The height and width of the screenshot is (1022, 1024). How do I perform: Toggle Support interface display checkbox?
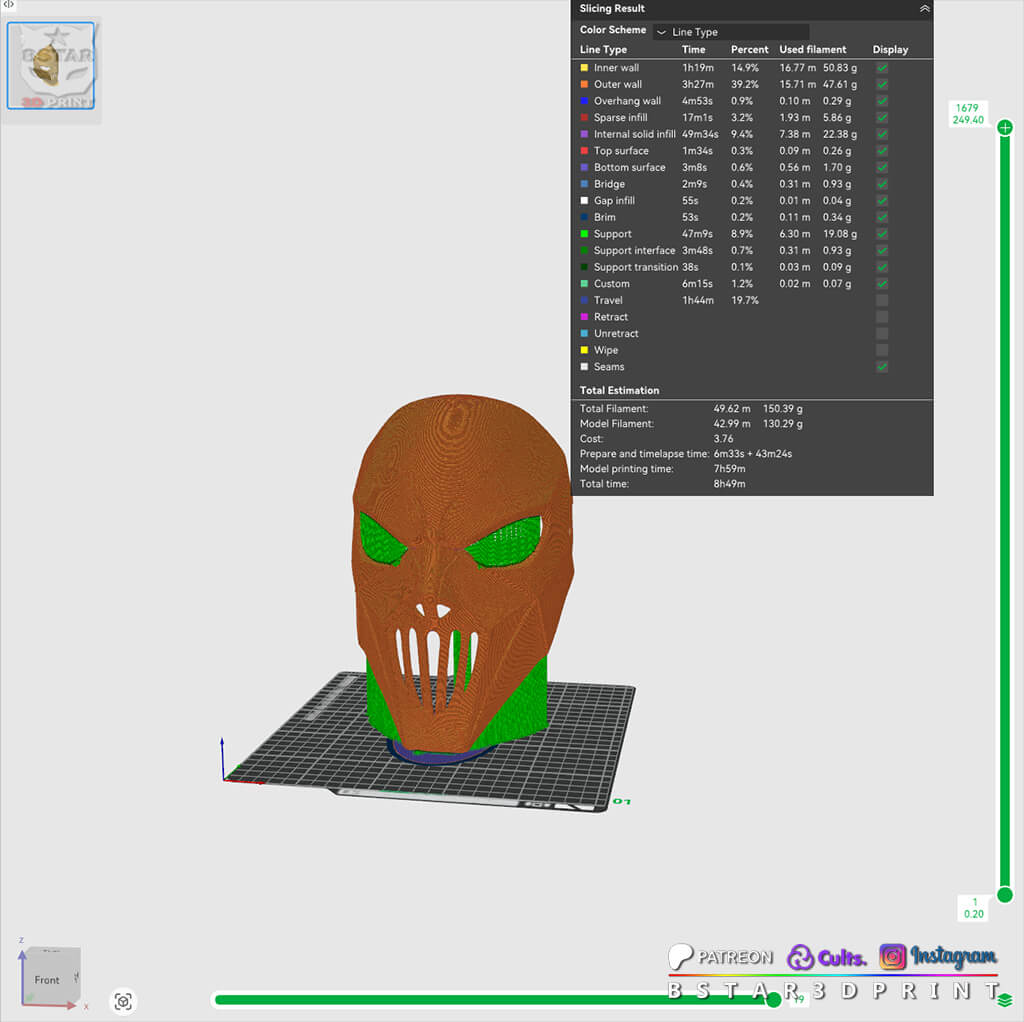tap(882, 250)
